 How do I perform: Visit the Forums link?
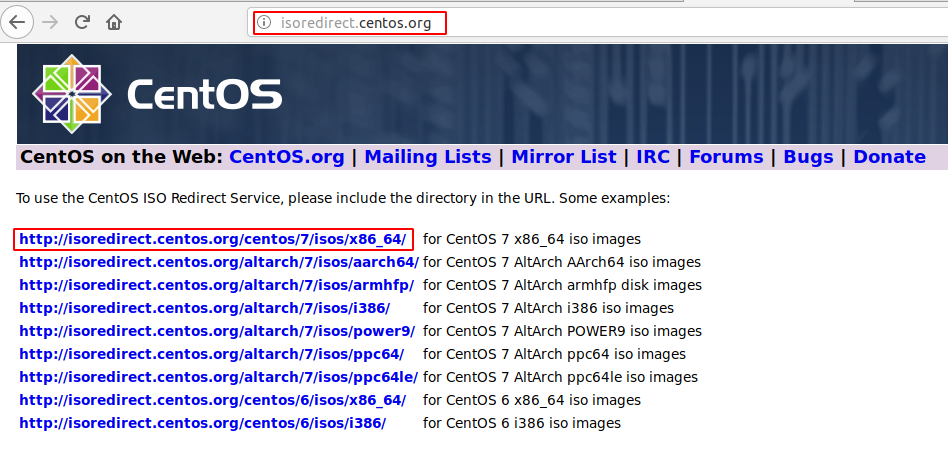click(726, 157)
